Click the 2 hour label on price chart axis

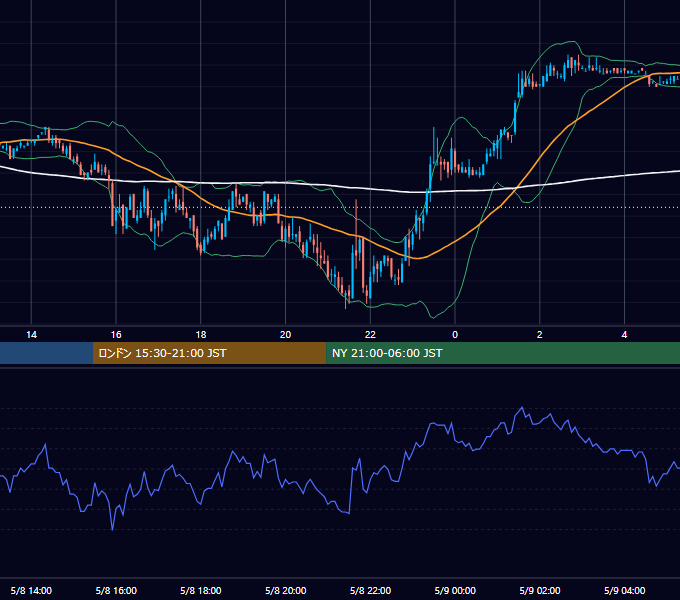[539, 335]
